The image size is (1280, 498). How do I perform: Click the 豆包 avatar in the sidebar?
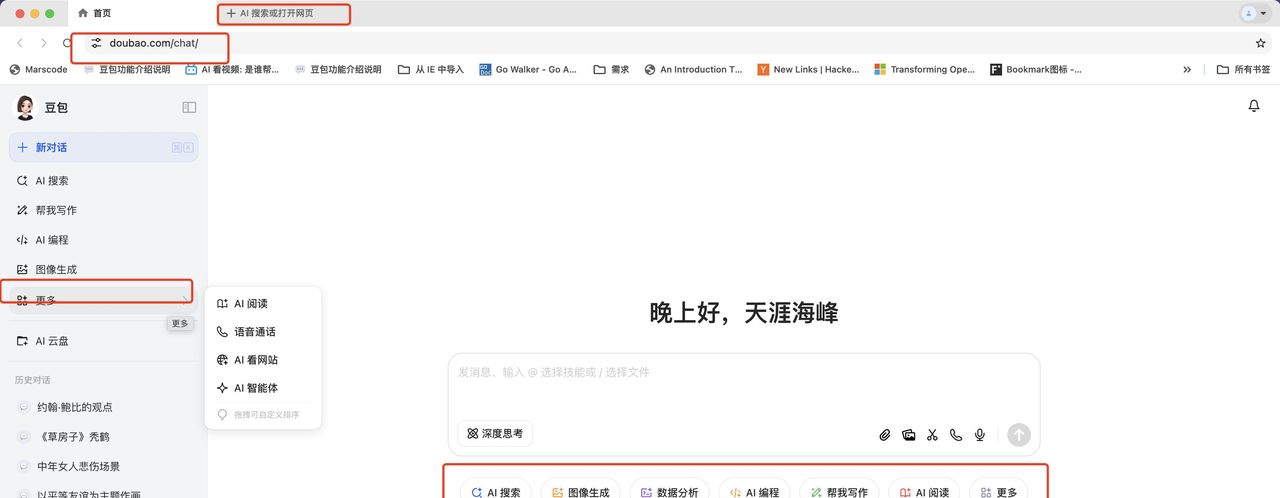(25, 107)
